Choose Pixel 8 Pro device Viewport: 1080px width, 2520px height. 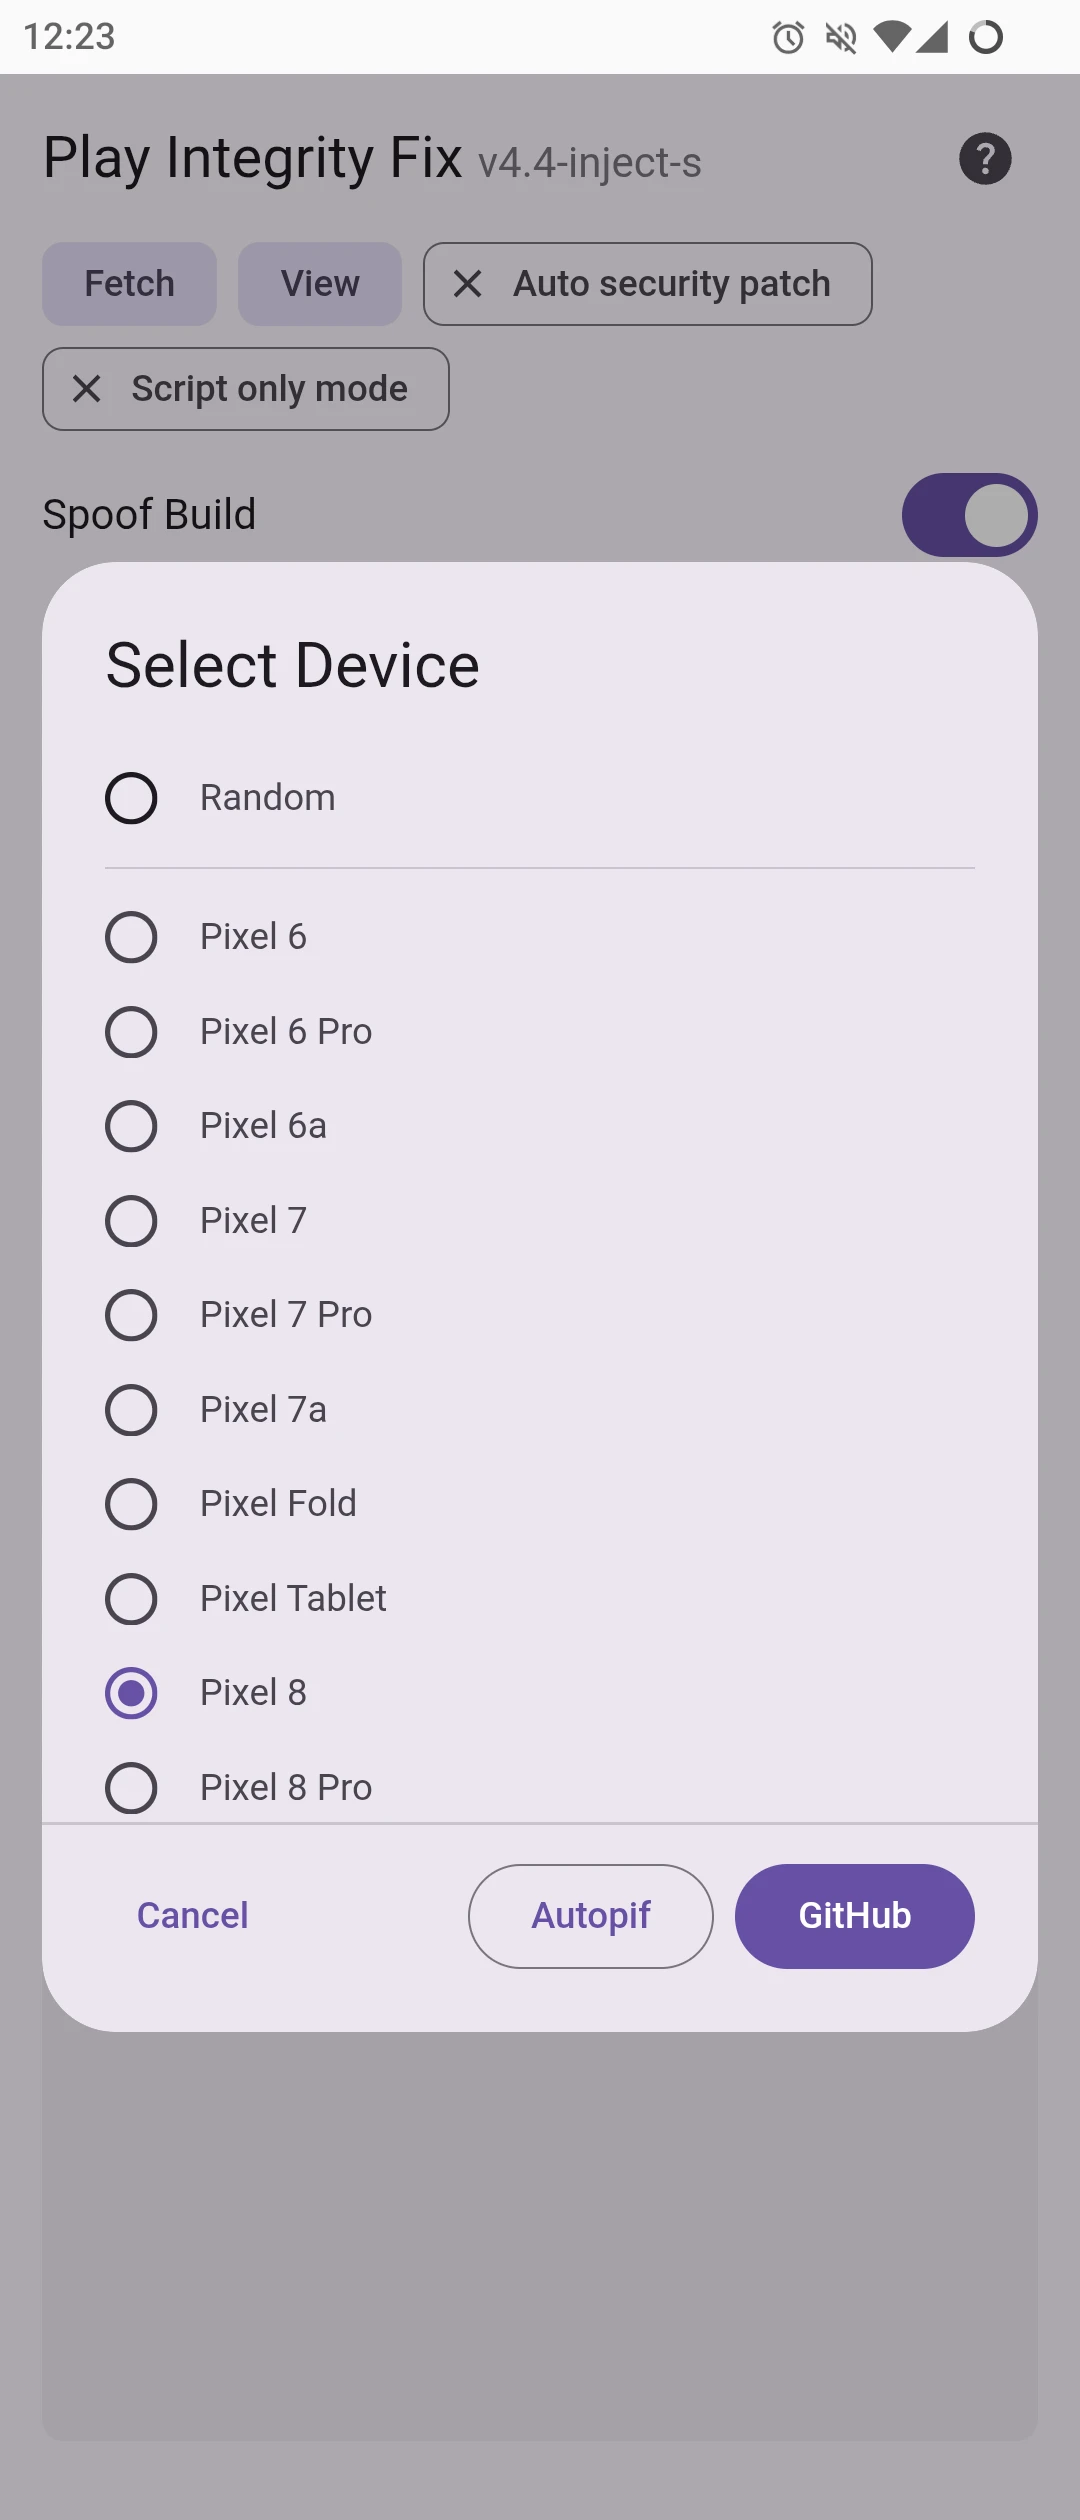(131, 1787)
